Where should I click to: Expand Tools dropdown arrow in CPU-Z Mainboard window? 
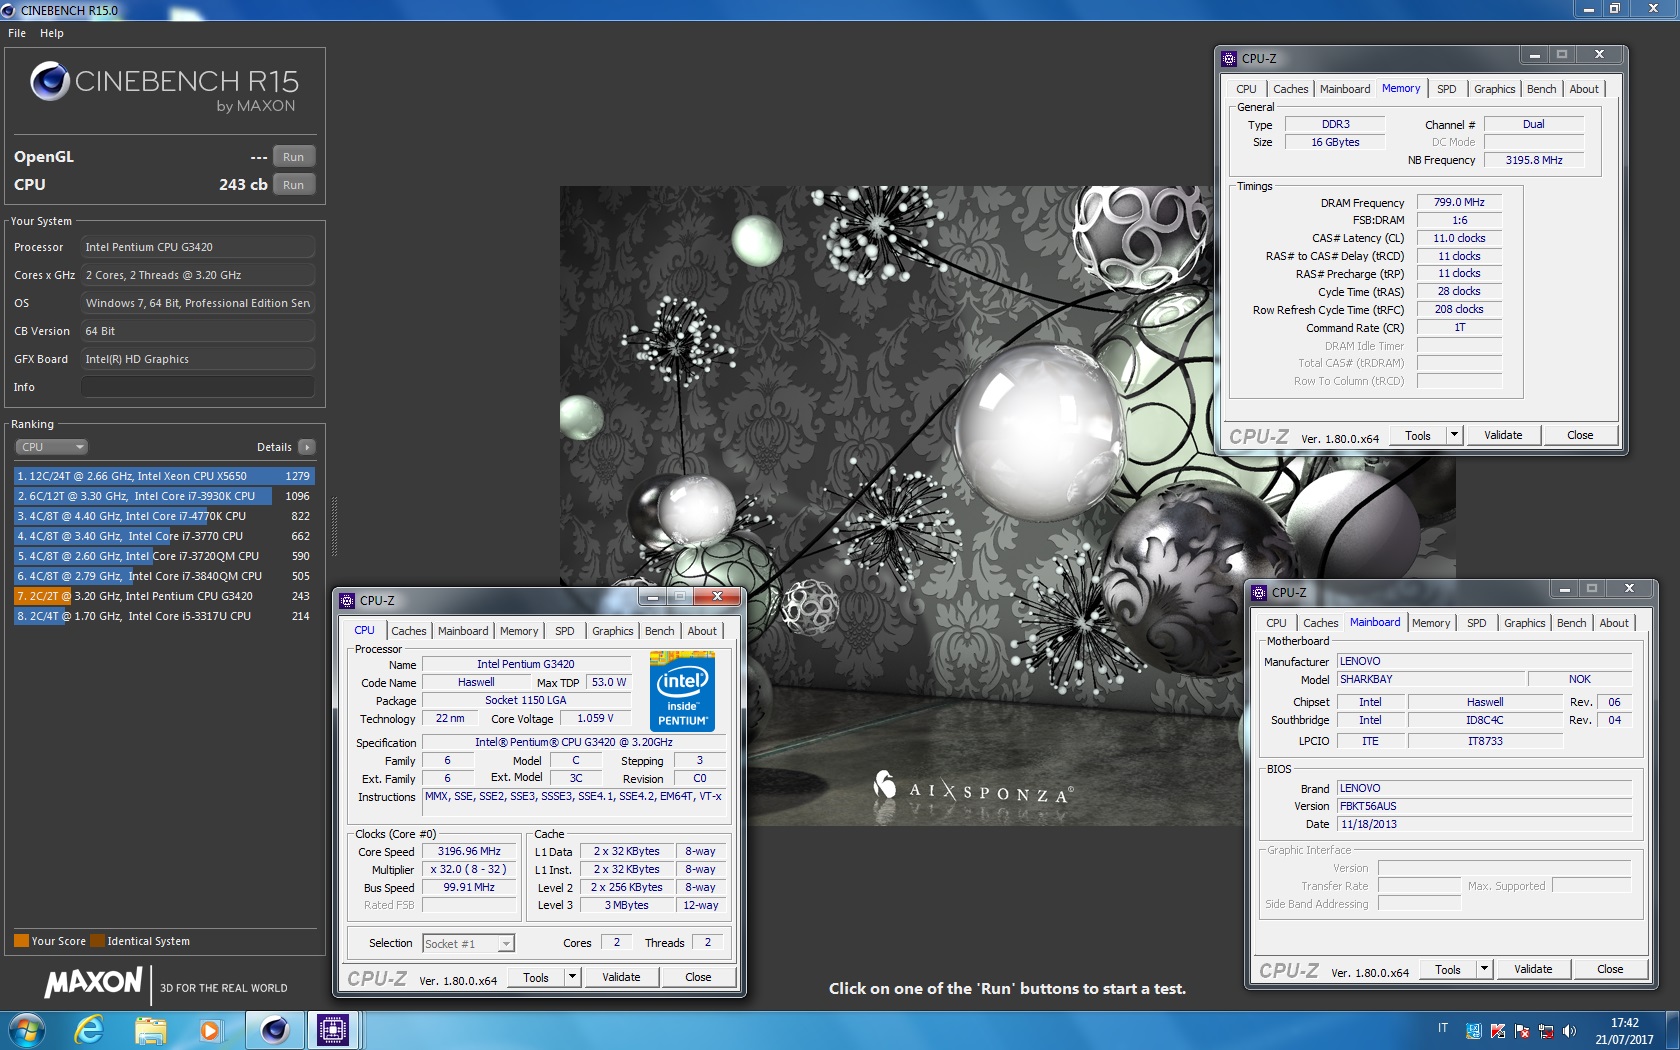(1484, 969)
